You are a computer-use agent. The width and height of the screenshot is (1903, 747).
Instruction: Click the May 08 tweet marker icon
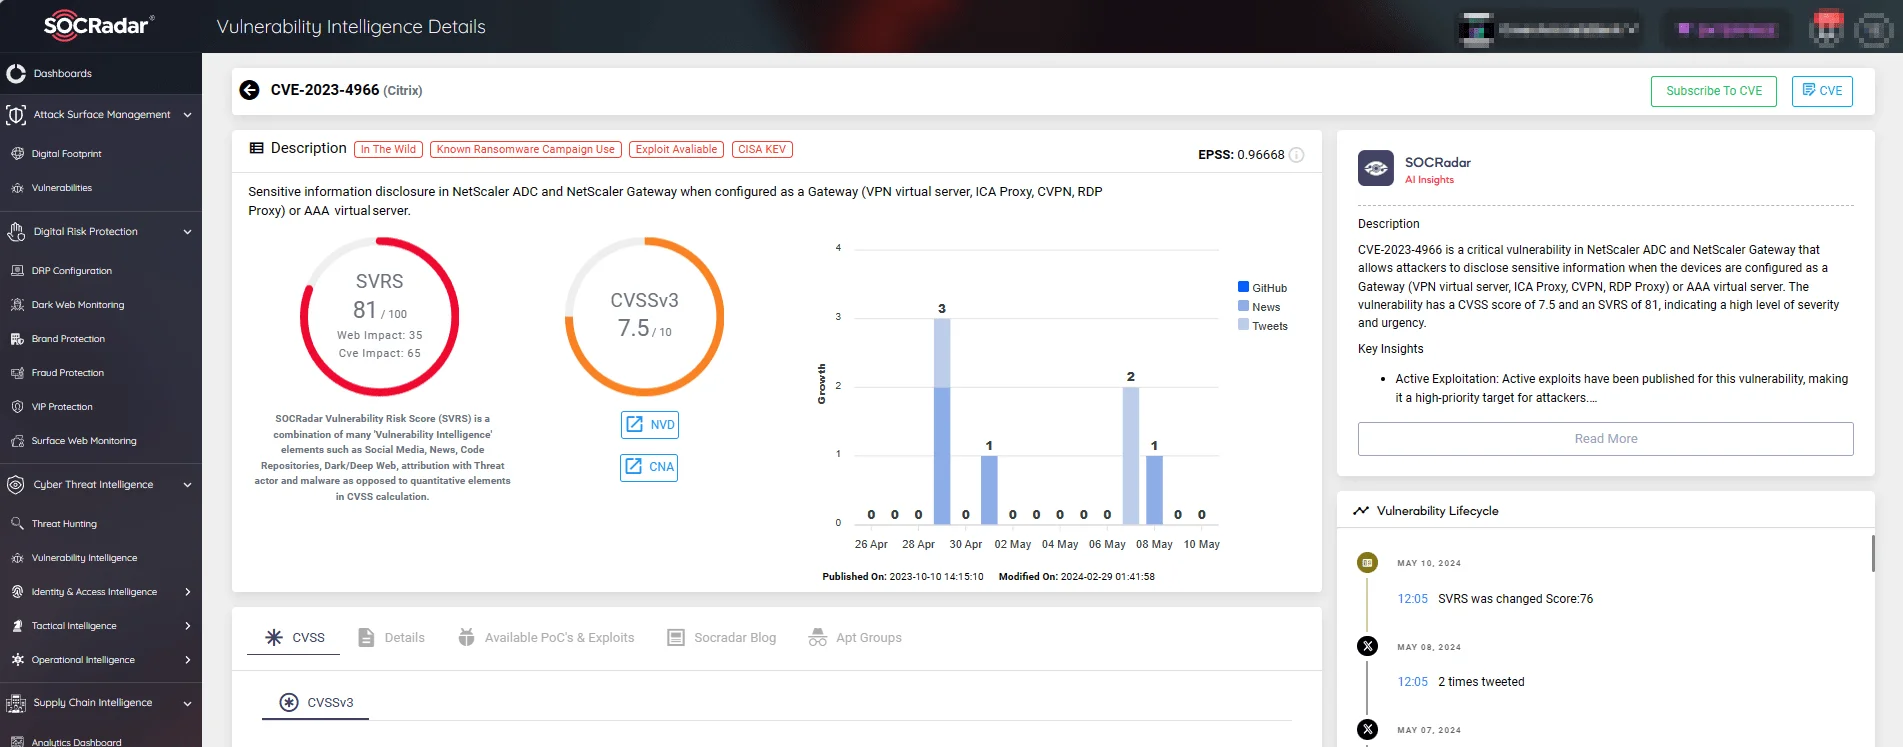1367,646
